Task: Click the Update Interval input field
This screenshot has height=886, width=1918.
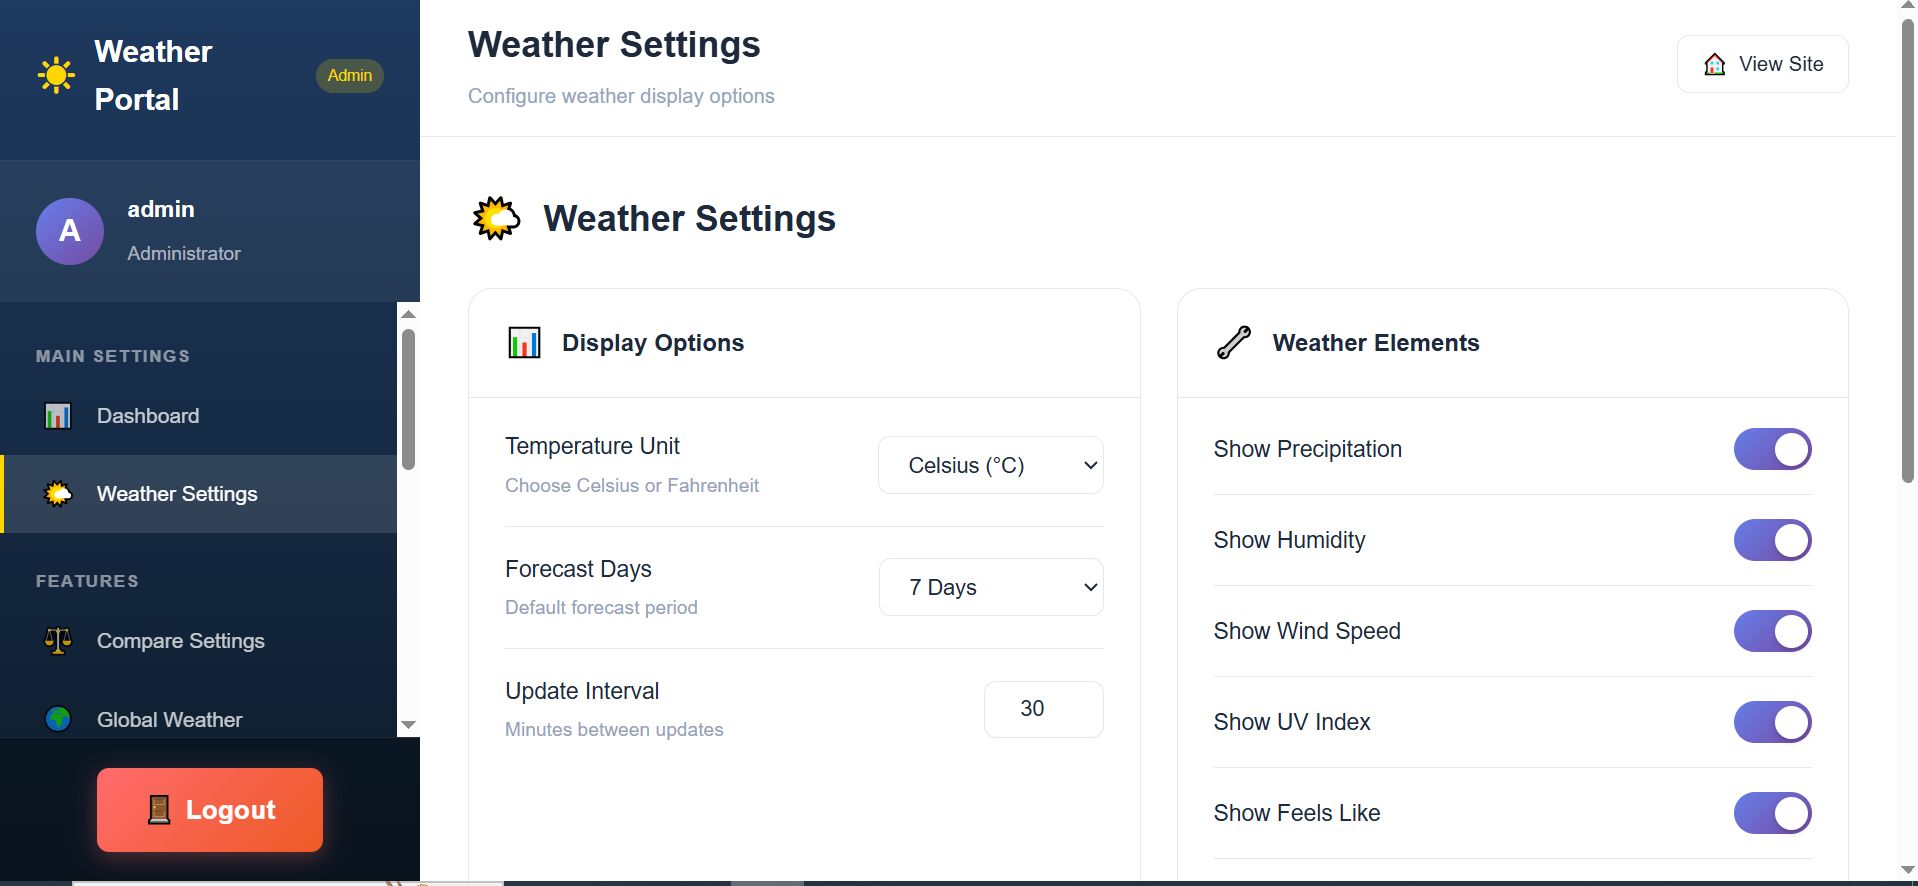Action: (1043, 709)
